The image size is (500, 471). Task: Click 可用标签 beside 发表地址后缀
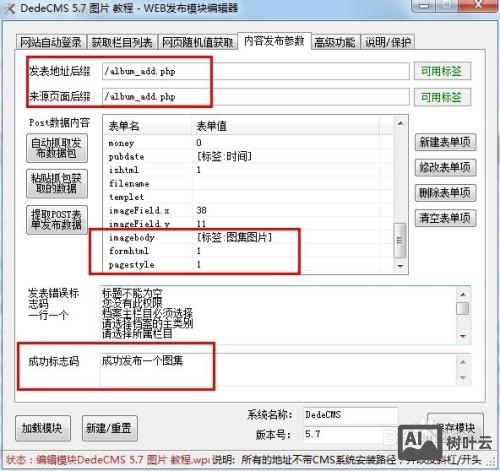(x=442, y=71)
